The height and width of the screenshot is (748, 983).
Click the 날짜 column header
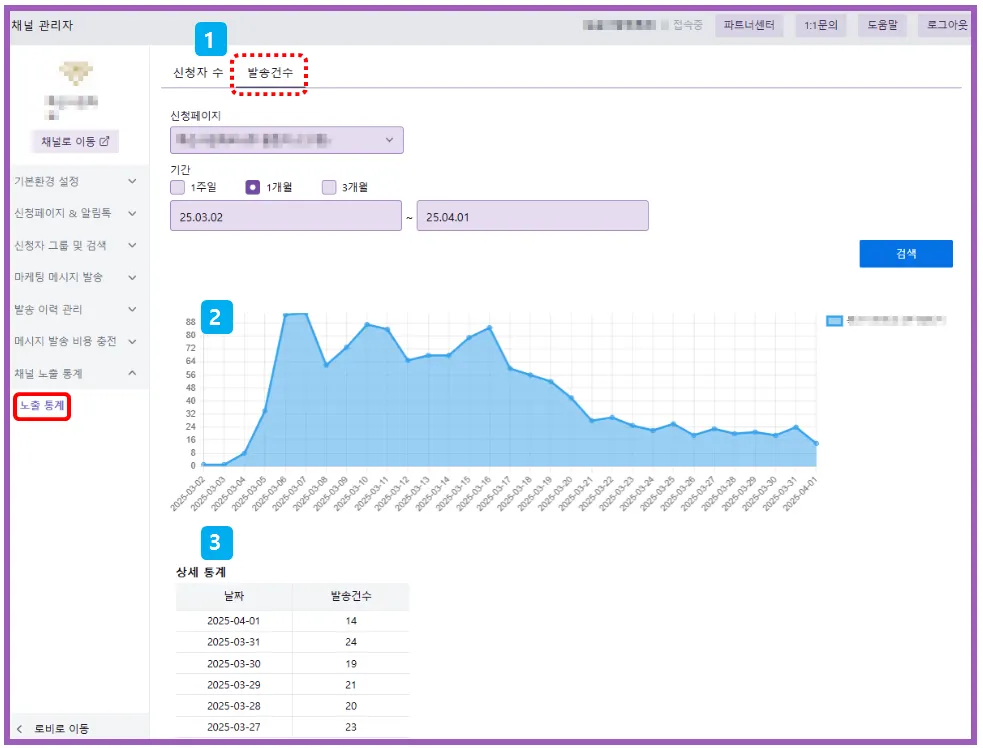(234, 596)
